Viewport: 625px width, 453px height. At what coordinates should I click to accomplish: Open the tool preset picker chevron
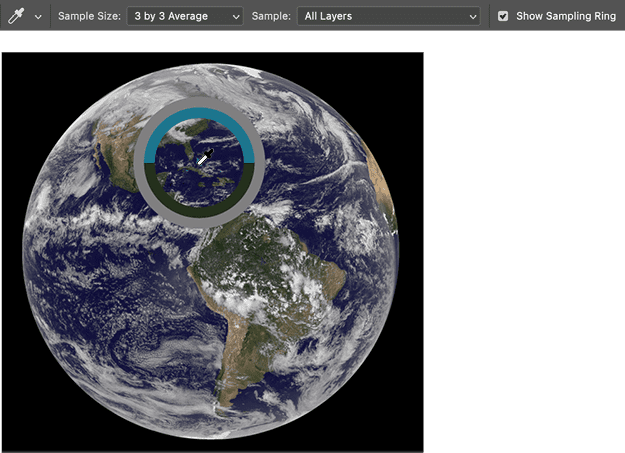click(x=38, y=17)
